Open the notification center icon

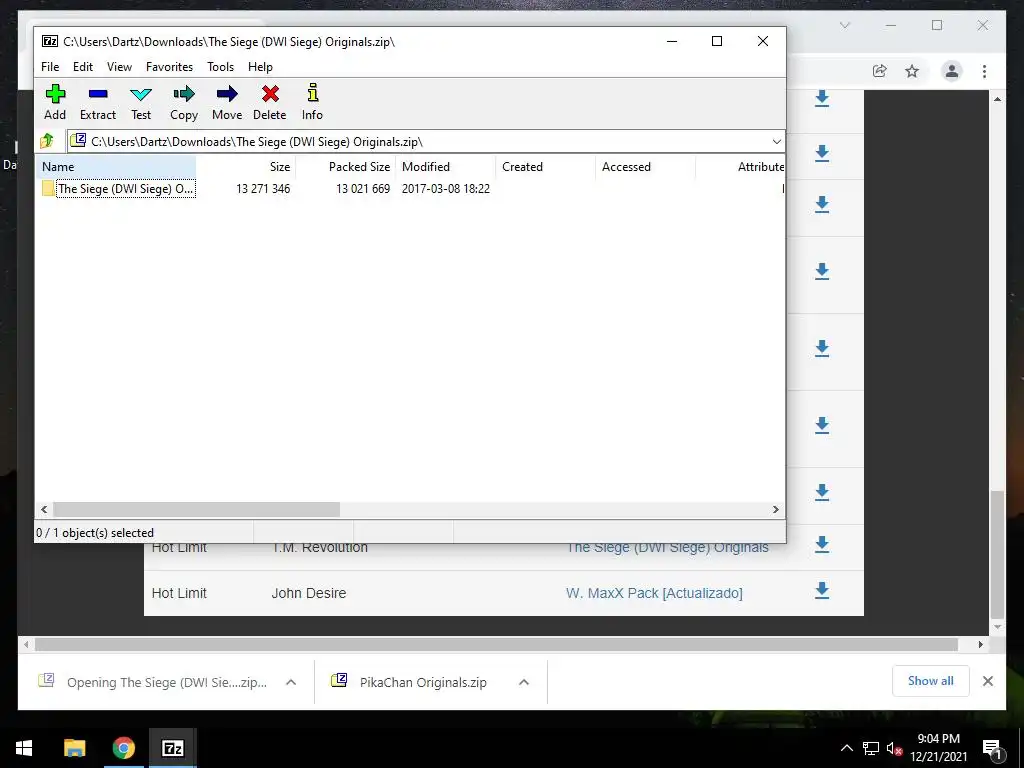[992, 748]
